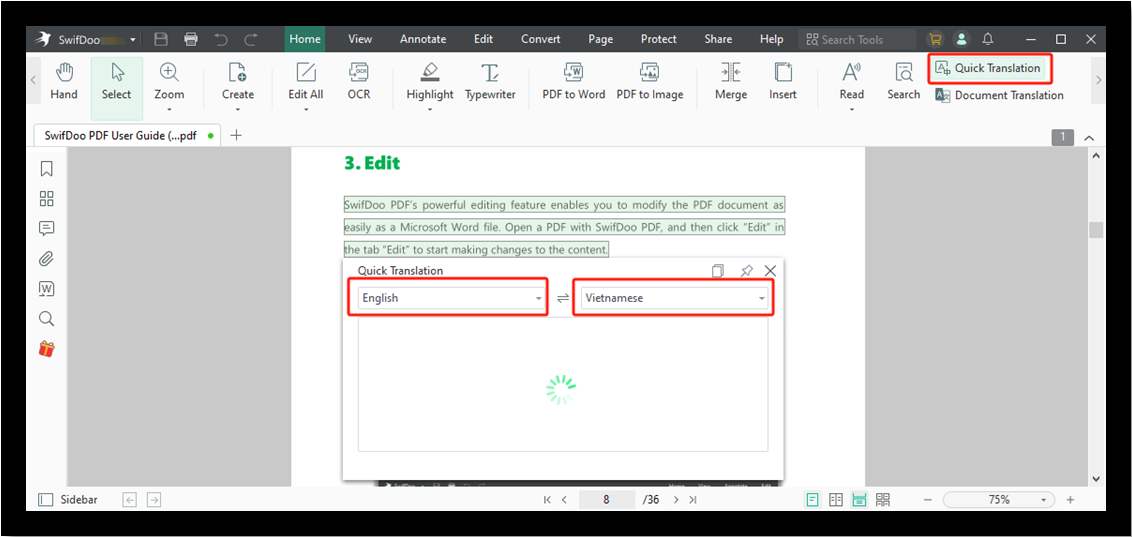This screenshot has height=537, width=1132.
Task: Click the Save disk icon
Action: [162, 39]
